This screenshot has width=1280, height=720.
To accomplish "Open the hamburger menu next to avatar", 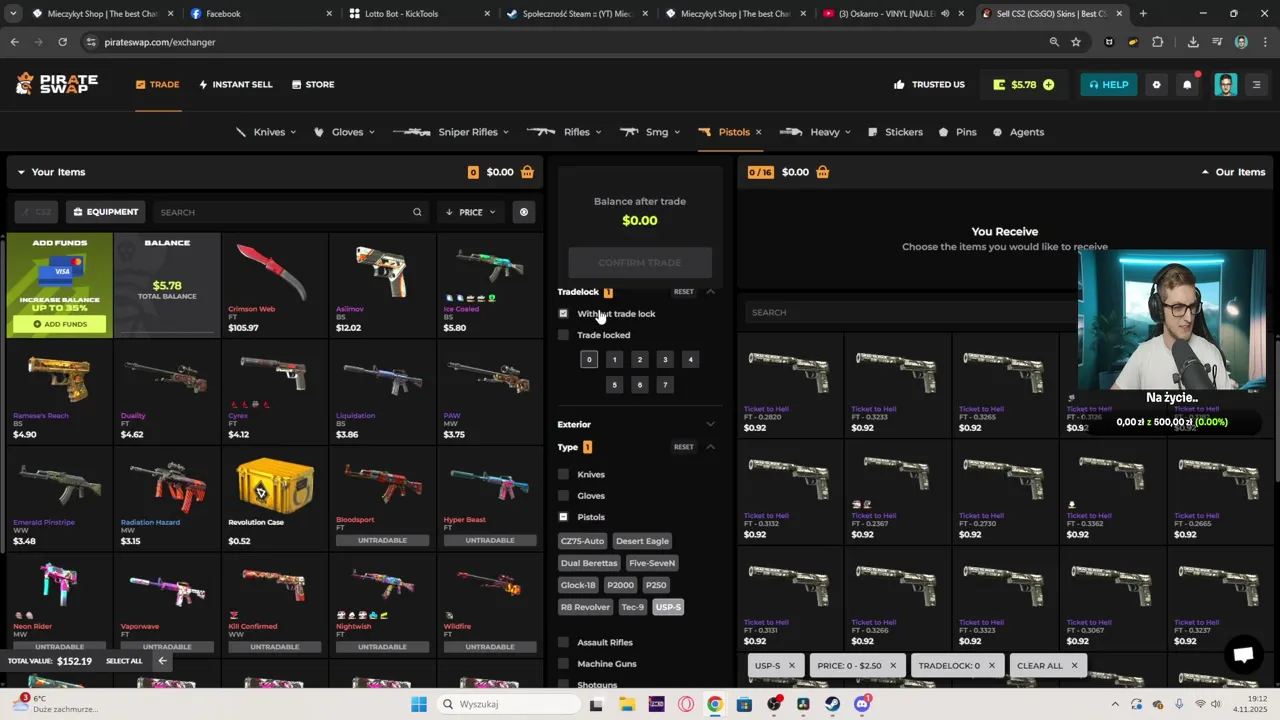I will pyautogui.click(x=1257, y=85).
